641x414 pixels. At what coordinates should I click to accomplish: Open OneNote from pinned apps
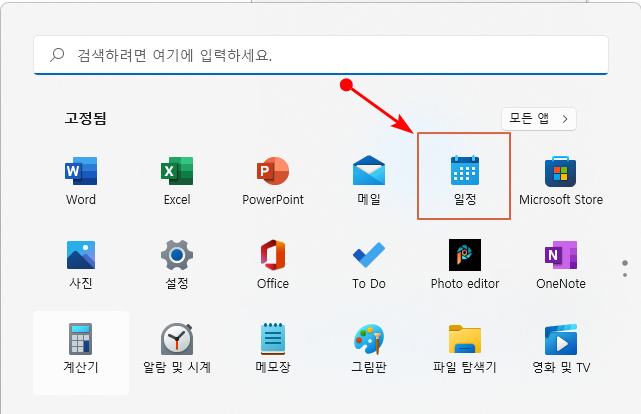(x=561, y=265)
